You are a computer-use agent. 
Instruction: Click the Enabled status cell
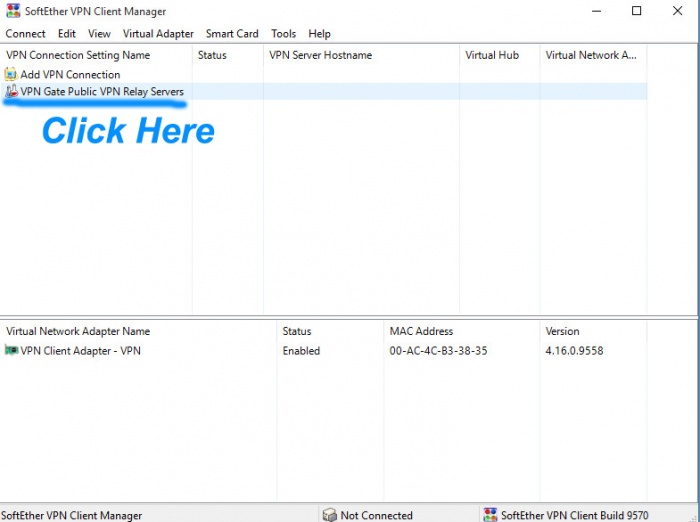pyautogui.click(x=301, y=351)
